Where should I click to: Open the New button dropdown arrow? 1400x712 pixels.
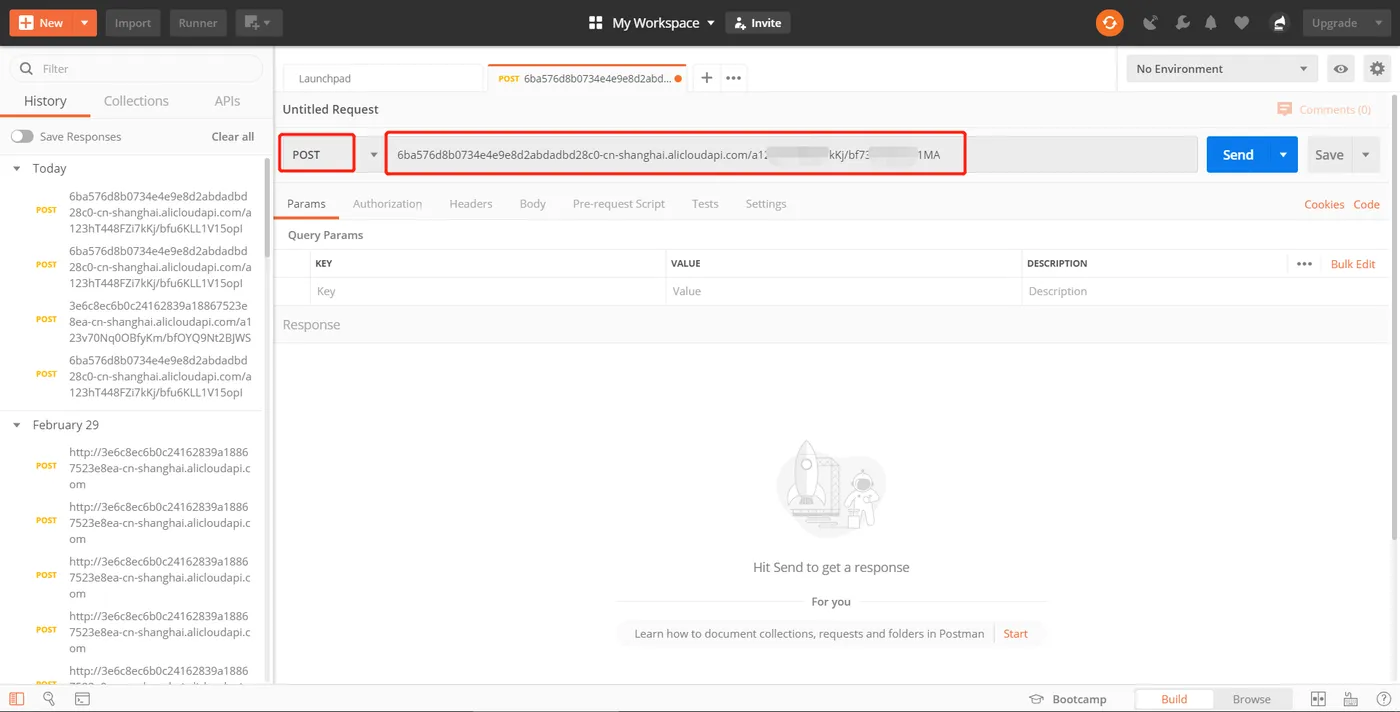tap(84, 22)
